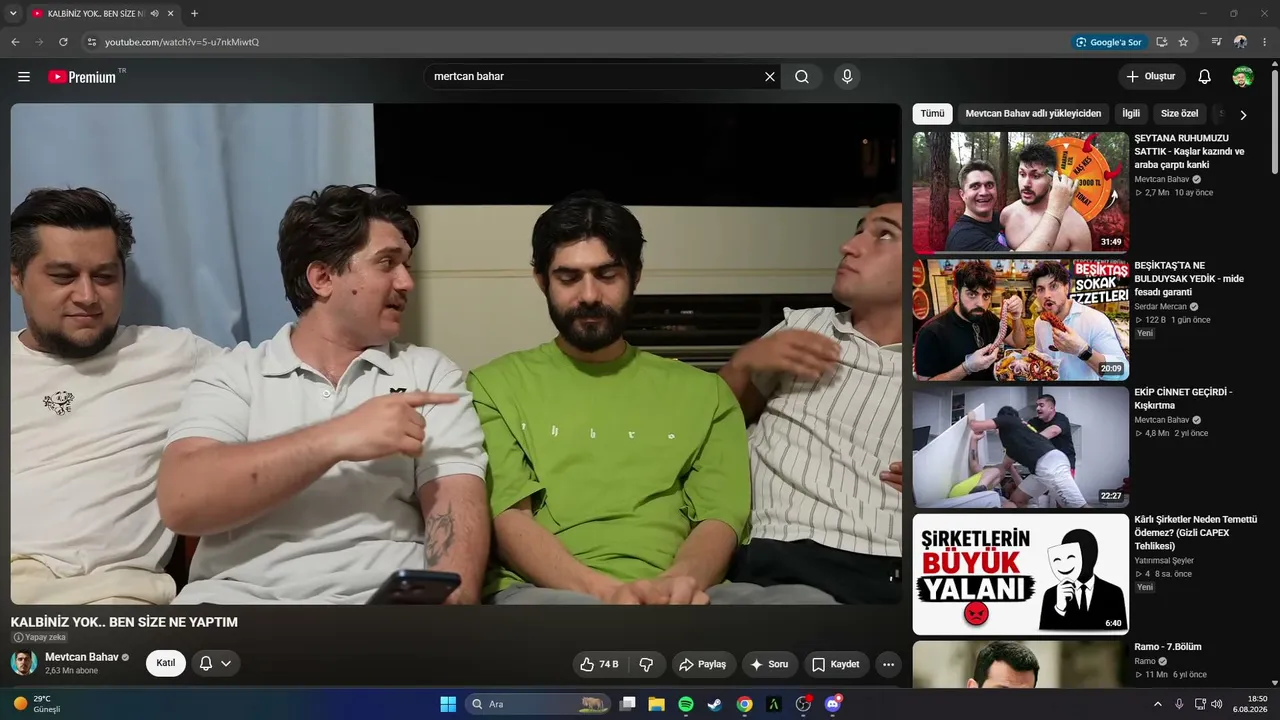The width and height of the screenshot is (1280, 720).
Task: Open Discord from the taskbar
Action: 833,704
